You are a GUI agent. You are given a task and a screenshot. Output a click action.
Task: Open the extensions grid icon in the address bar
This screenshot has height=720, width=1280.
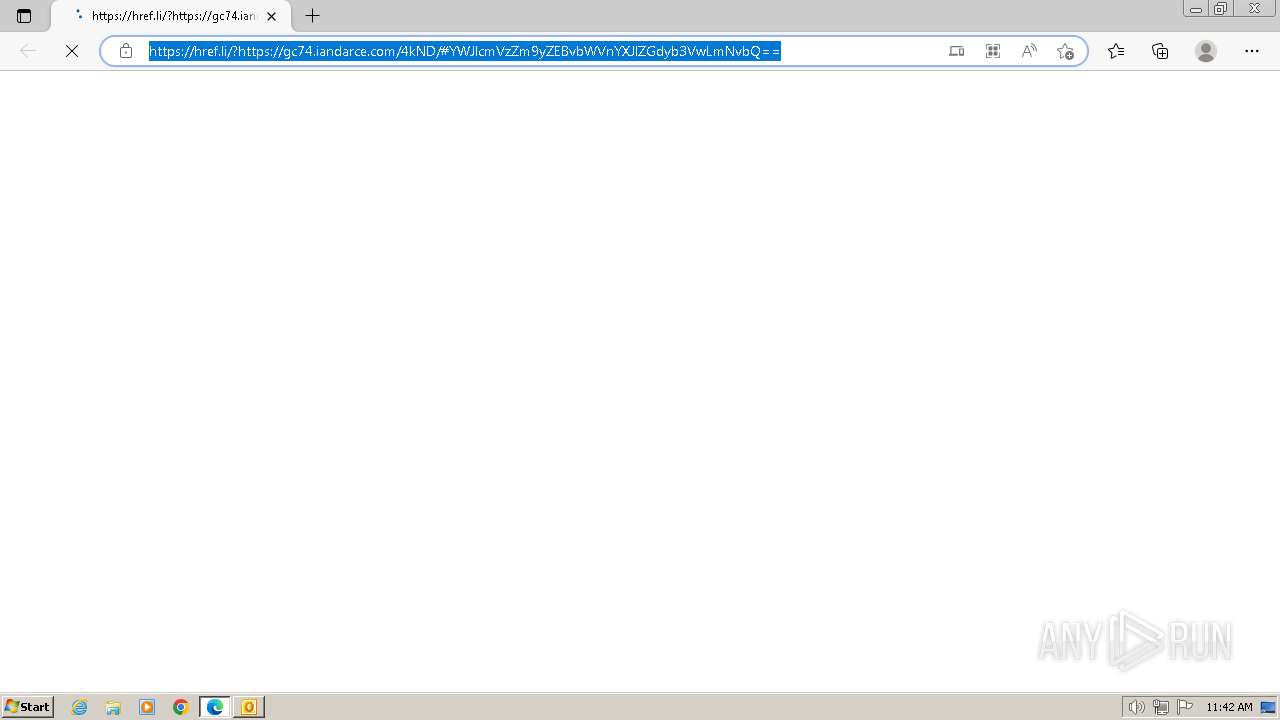pos(993,51)
